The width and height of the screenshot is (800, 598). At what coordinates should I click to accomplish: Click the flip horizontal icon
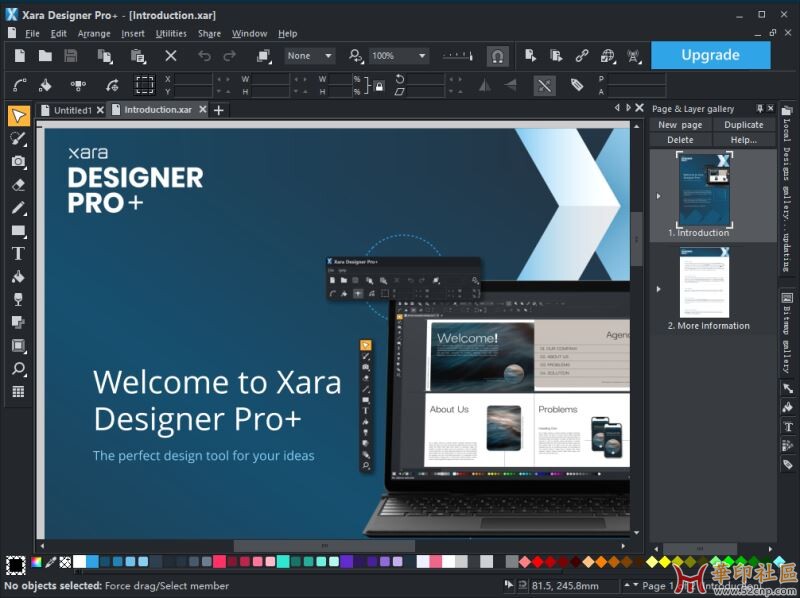(485, 85)
